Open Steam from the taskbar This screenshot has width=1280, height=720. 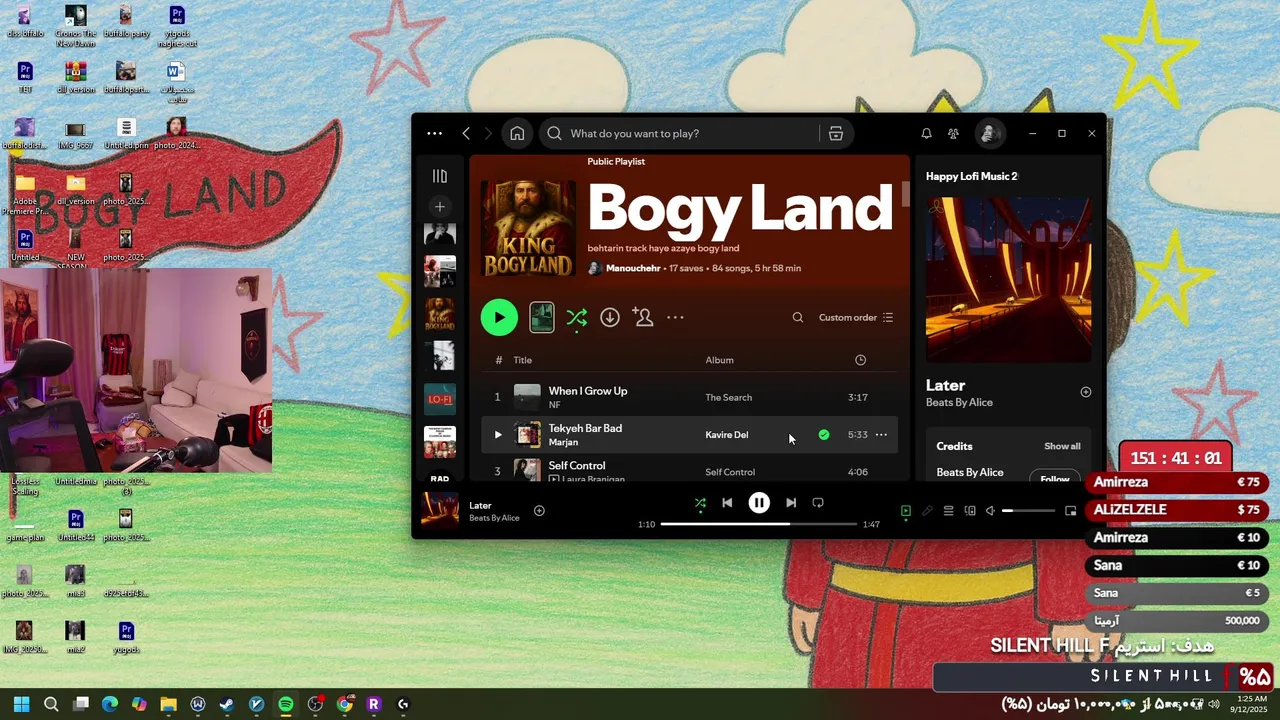pyautogui.click(x=227, y=704)
